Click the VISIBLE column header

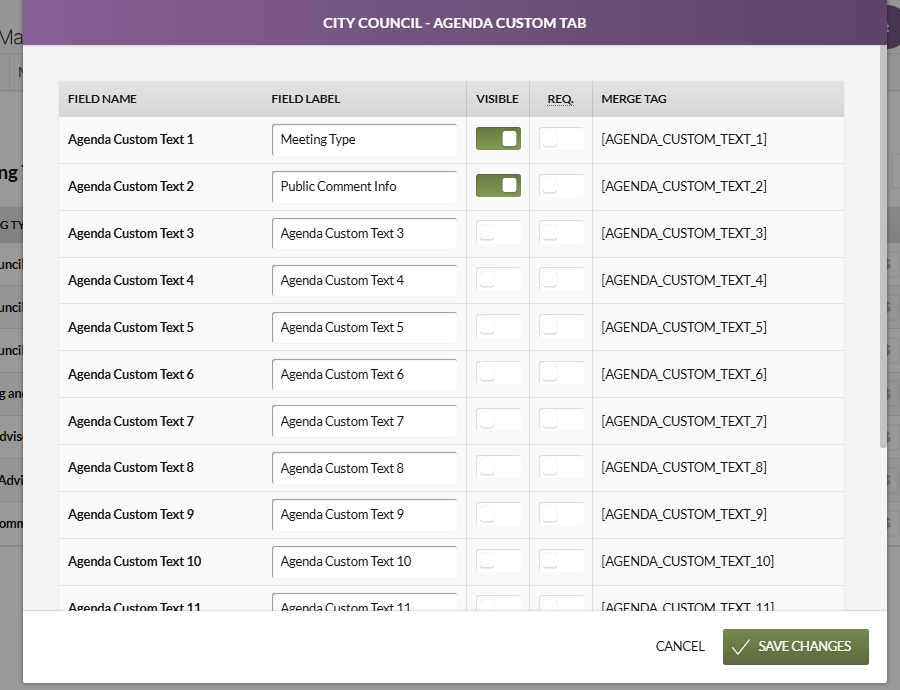pos(497,99)
